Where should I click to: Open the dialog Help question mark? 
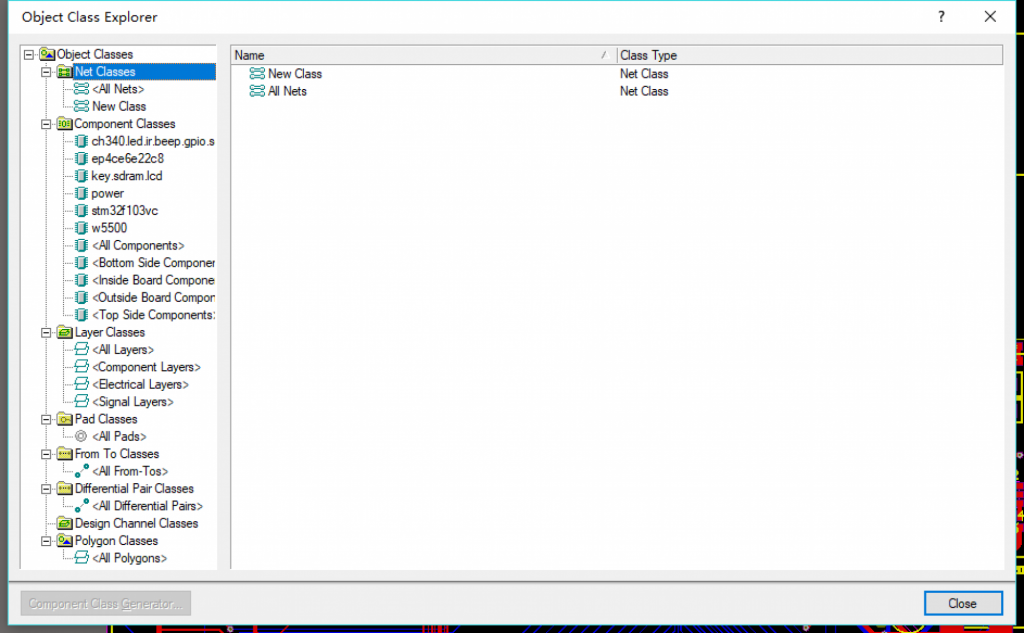(x=941, y=17)
